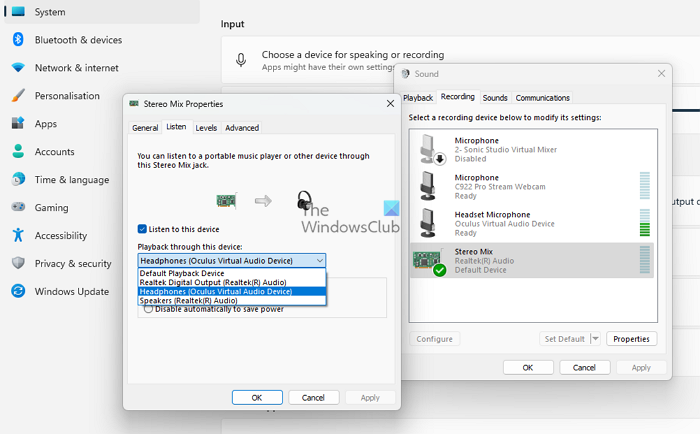Open the Sounds tab

495,98
